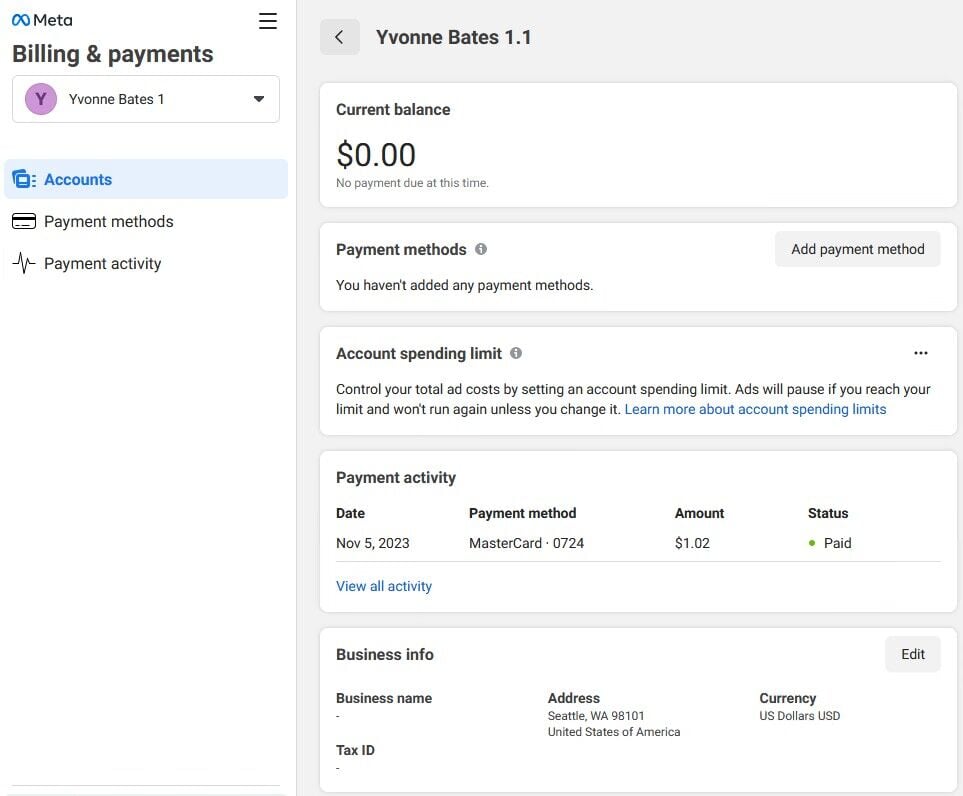
Task: Click the info icon beside Account spending limit
Action: click(x=516, y=353)
